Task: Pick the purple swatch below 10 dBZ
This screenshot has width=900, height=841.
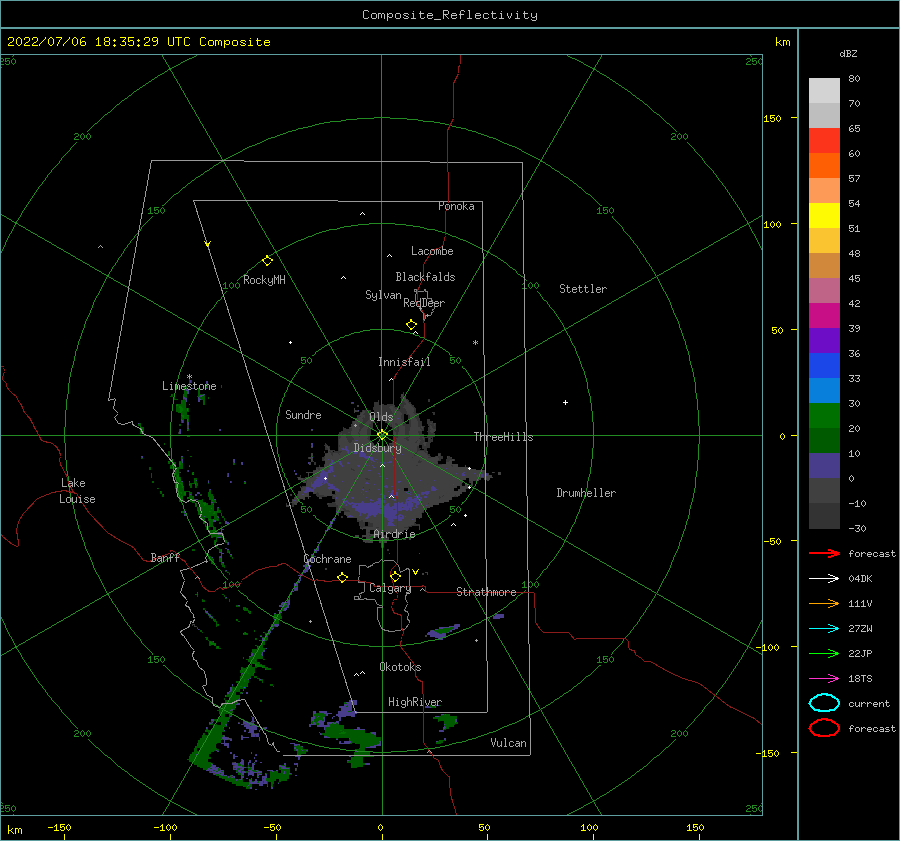Action: (824, 466)
